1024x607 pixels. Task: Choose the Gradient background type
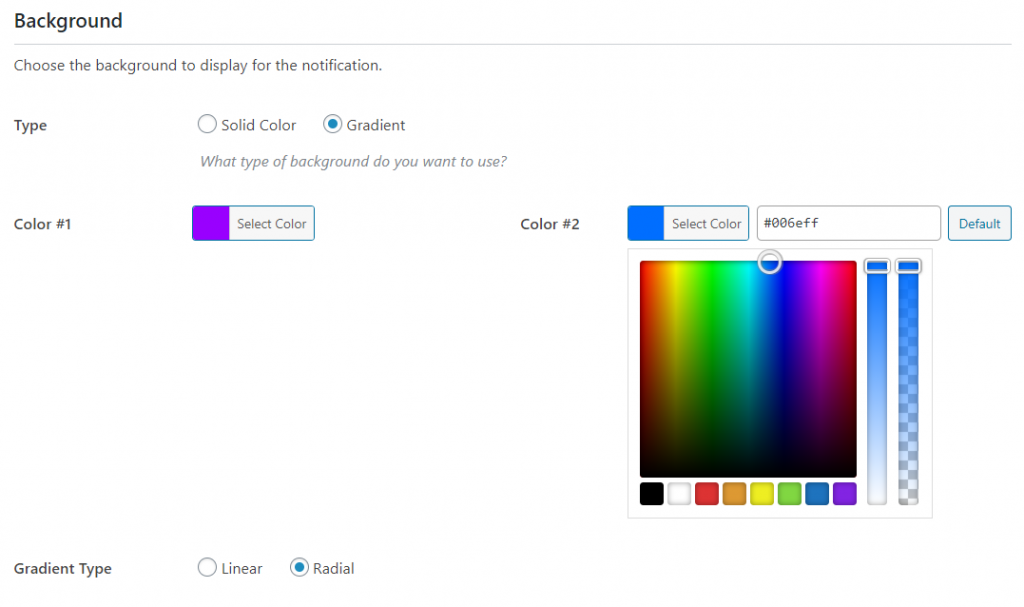click(333, 125)
